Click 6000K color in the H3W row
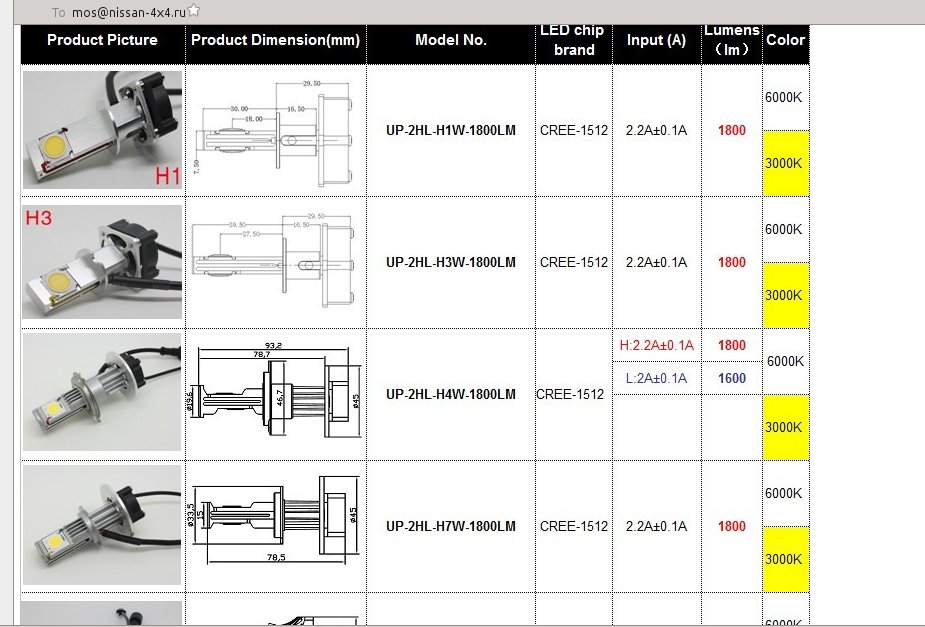The width and height of the screenshot is (925, 627). pos(783,229)
